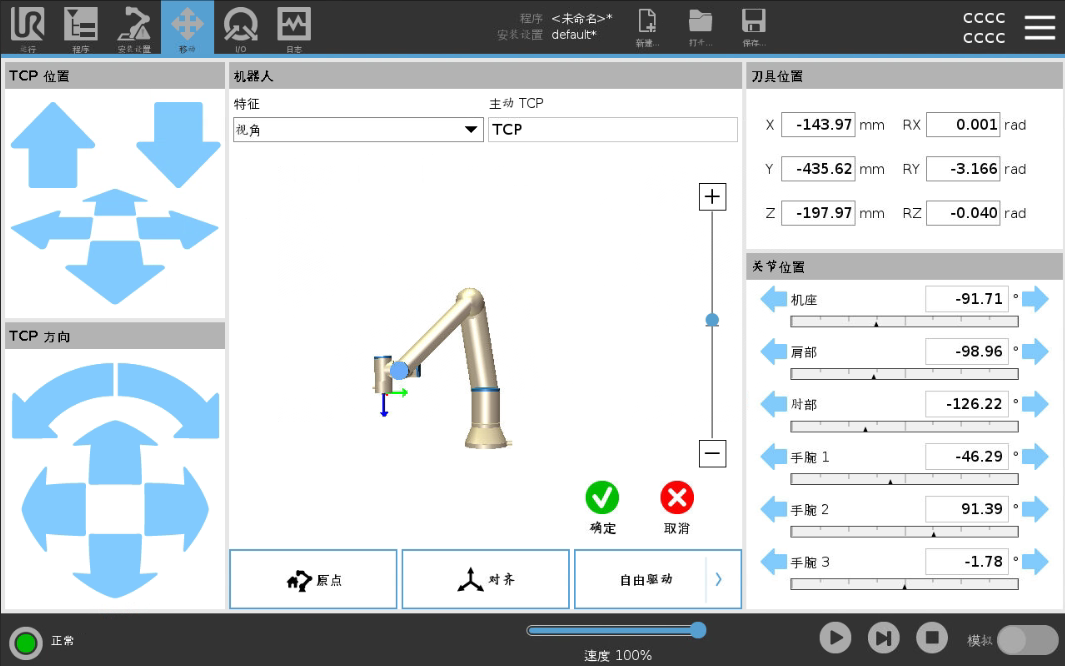The height and width of the screenshot is (666, 1065).
Task: Increase the base (机座) joint angle
Action: (1035, 299)
